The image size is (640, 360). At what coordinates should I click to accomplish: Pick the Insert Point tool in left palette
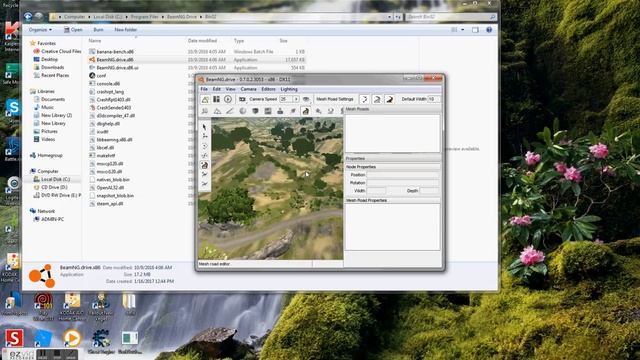click(204, 175)
